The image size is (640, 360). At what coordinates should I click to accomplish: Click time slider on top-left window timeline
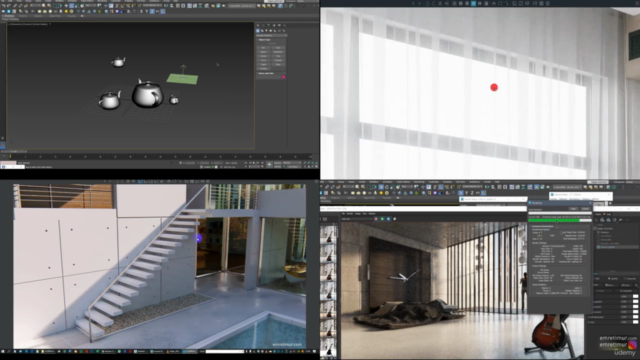click(x=13, y=151)
